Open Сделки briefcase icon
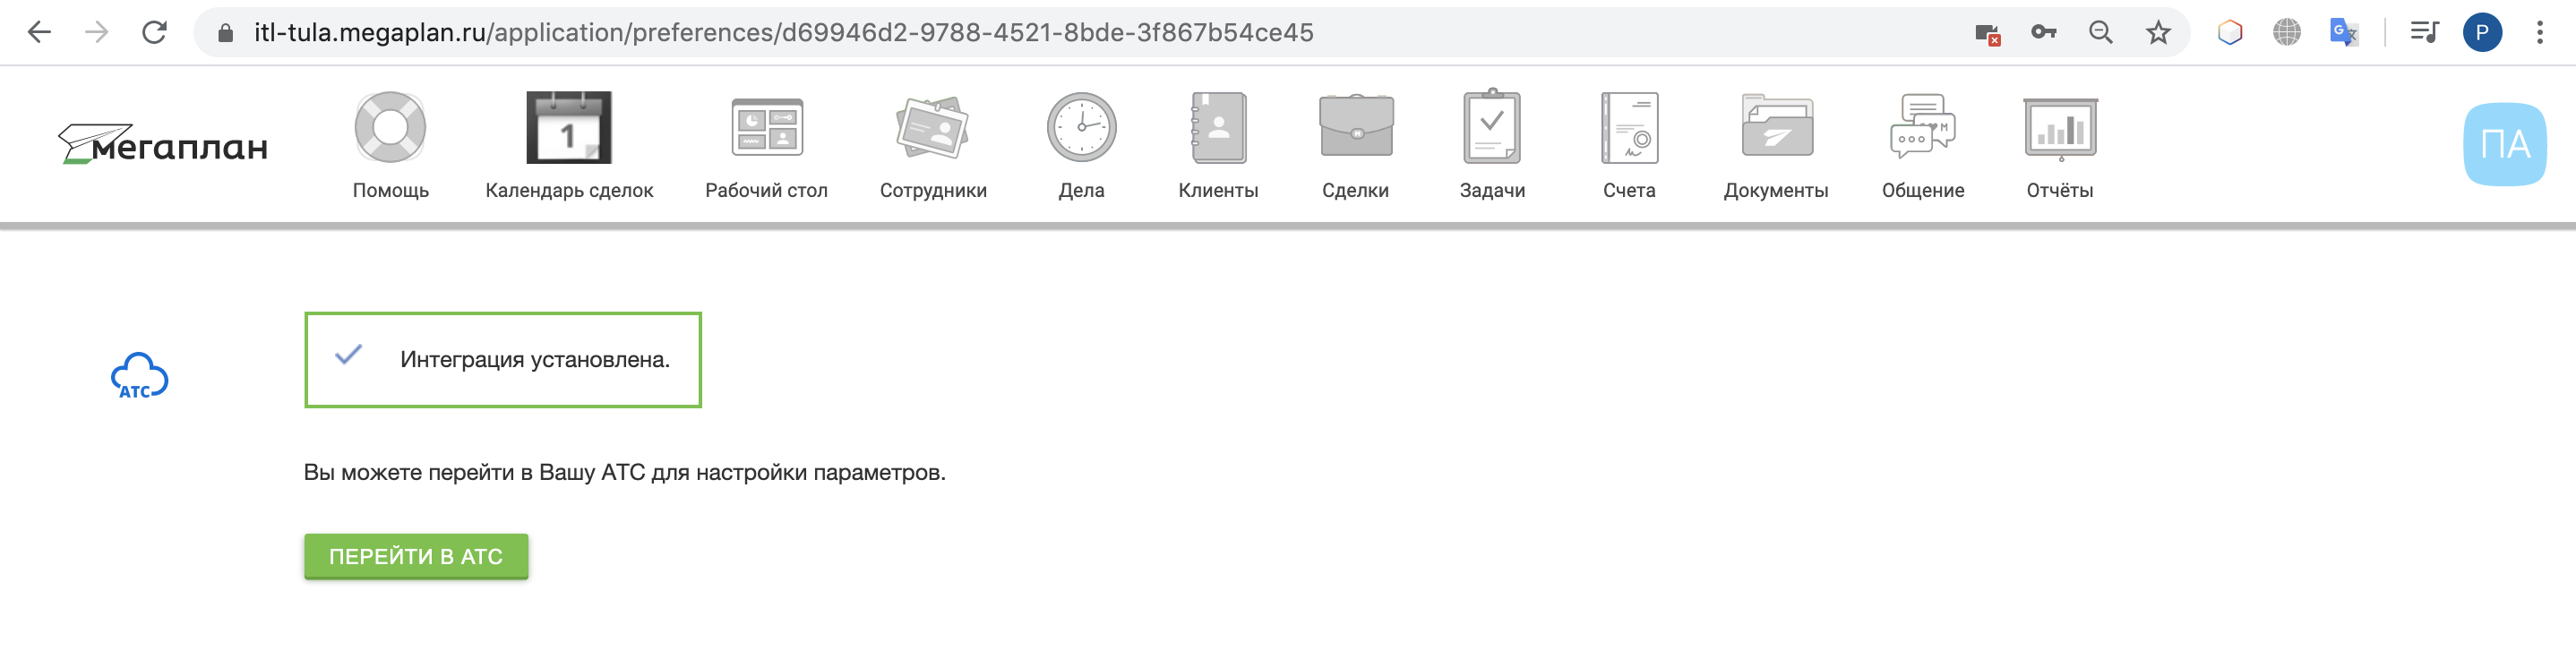The height and width of the screenshot is (668, 2576). point(1356,126)
